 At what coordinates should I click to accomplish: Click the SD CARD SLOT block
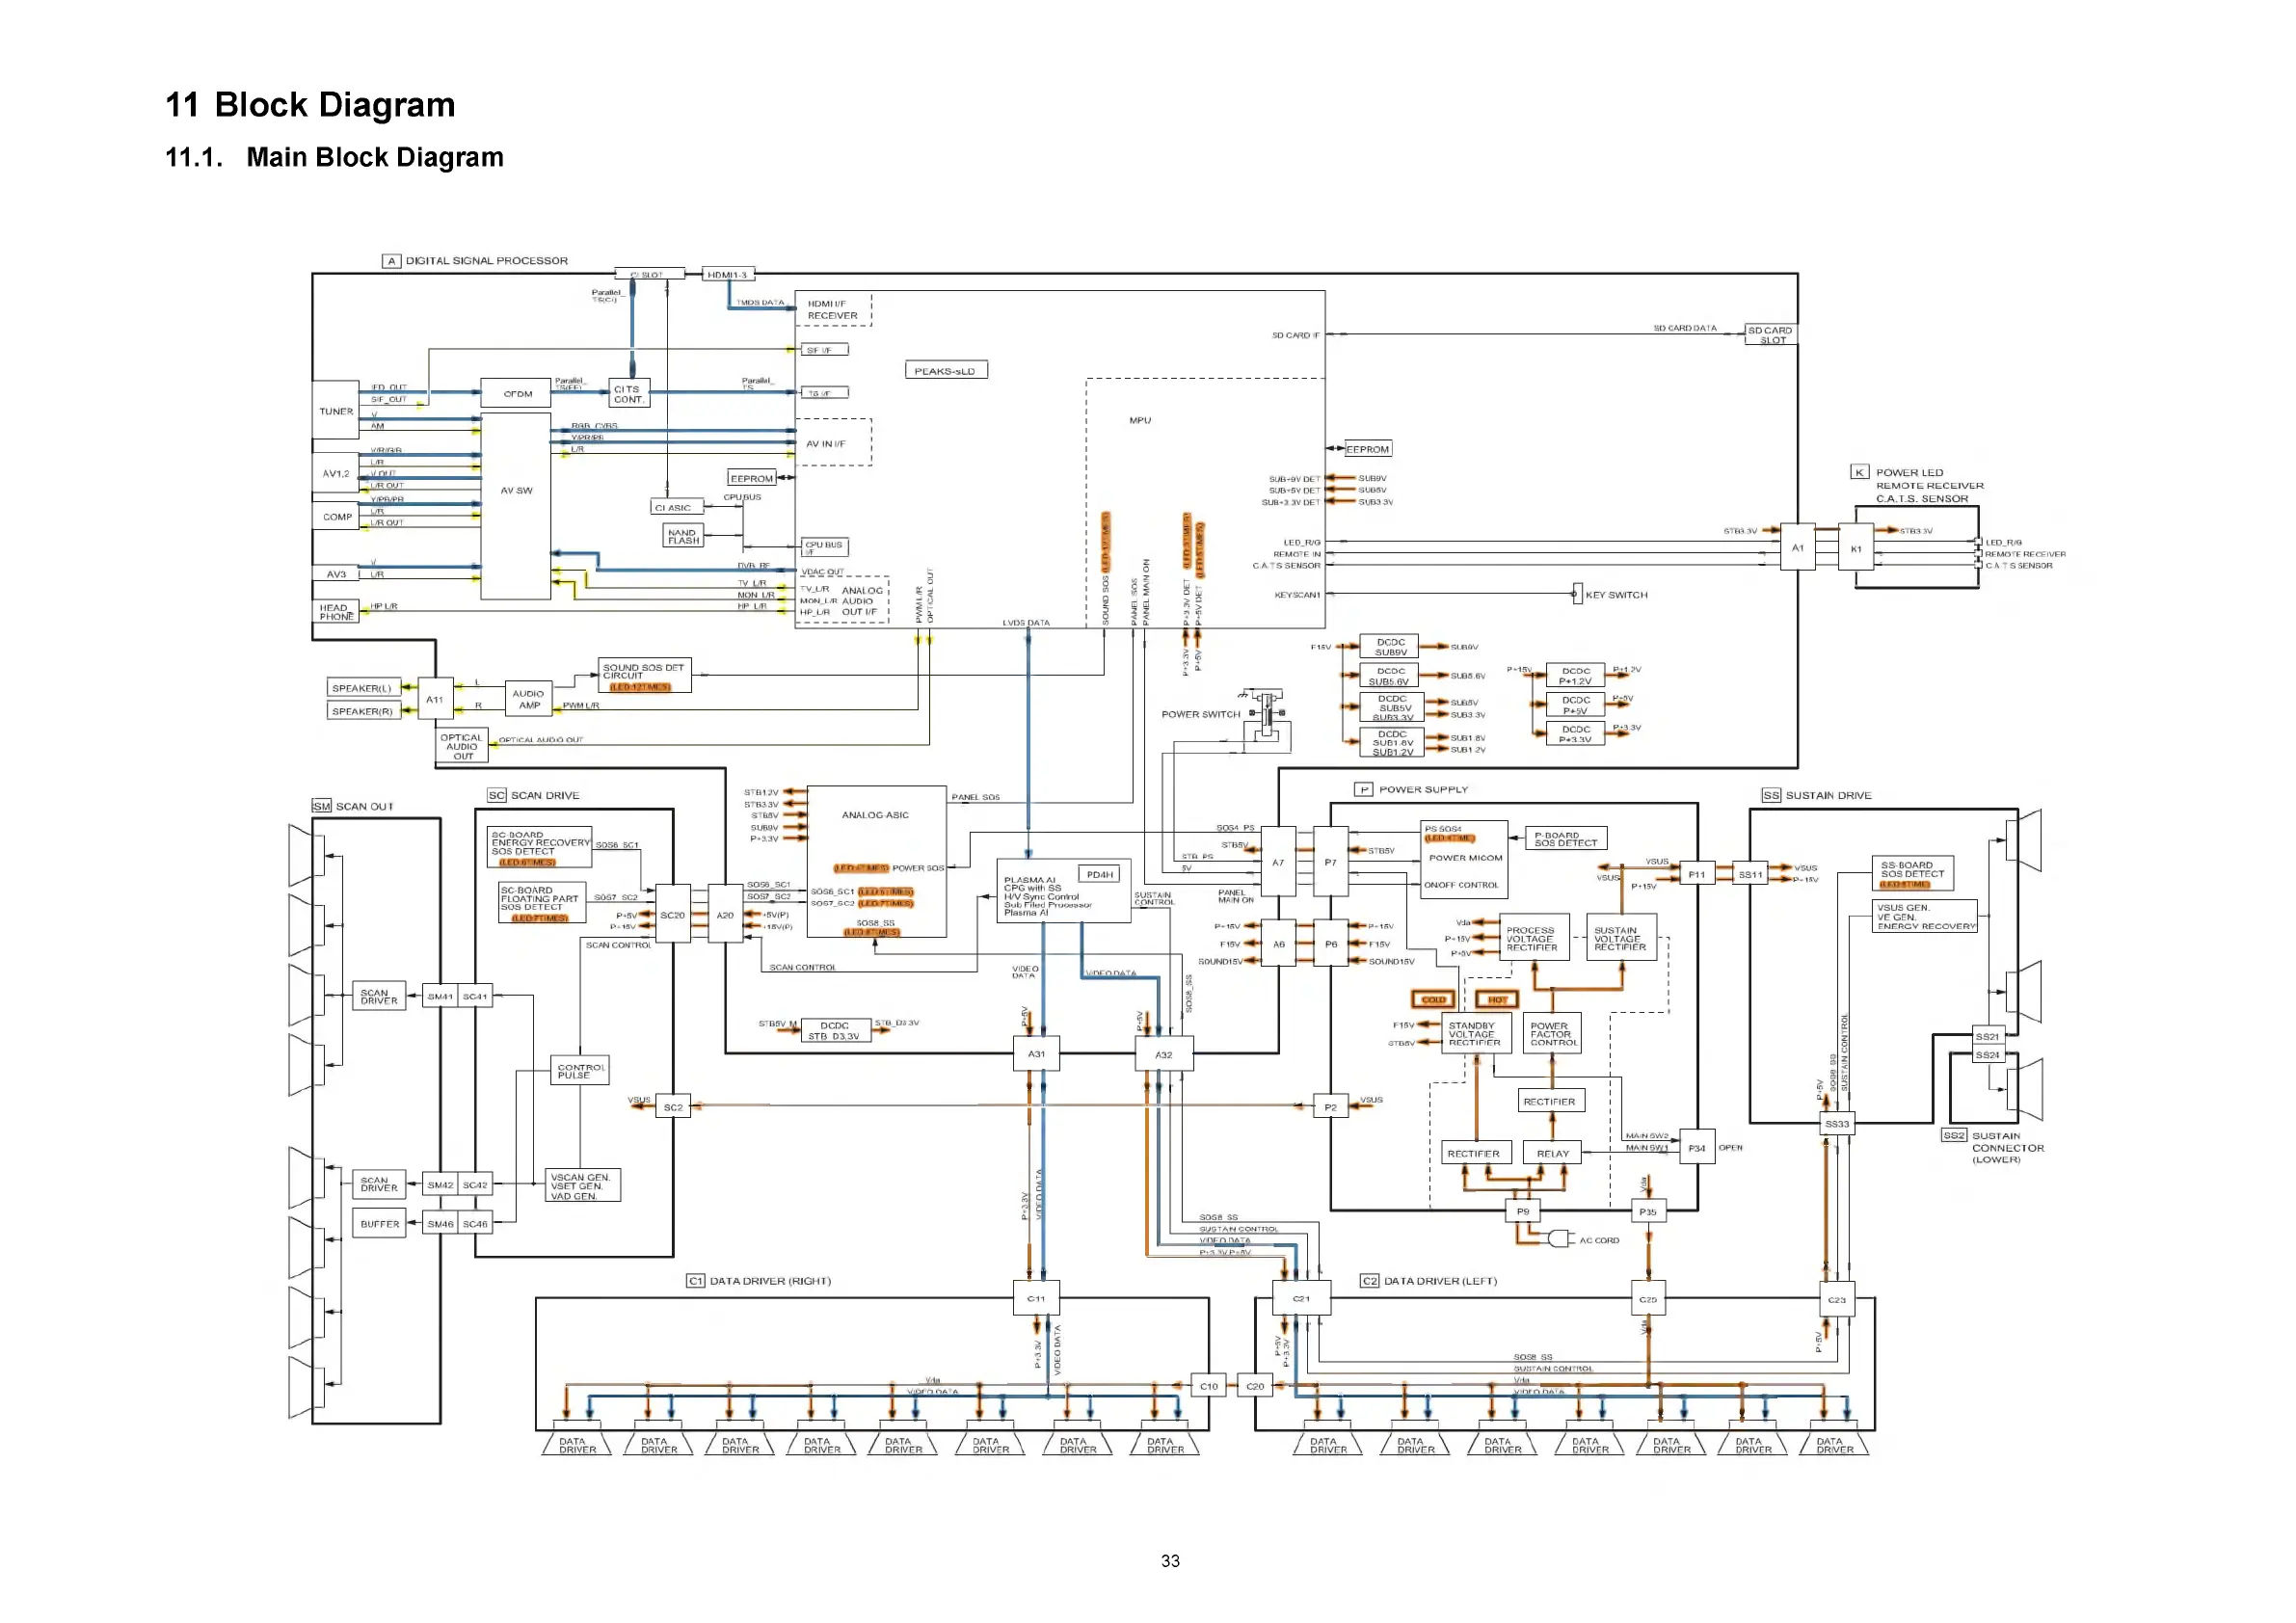pyautogui.click(x=1769, y=335)
